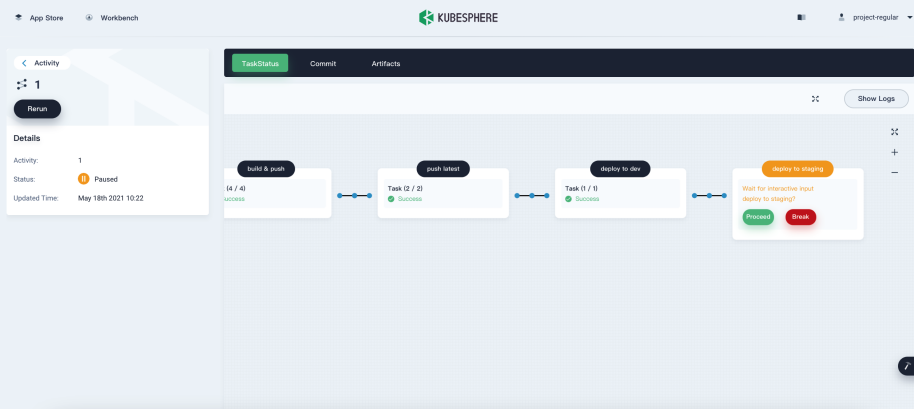This screenshot has height=409, width=914.
Task: Click the Proceed button
Action: point(758,217)
